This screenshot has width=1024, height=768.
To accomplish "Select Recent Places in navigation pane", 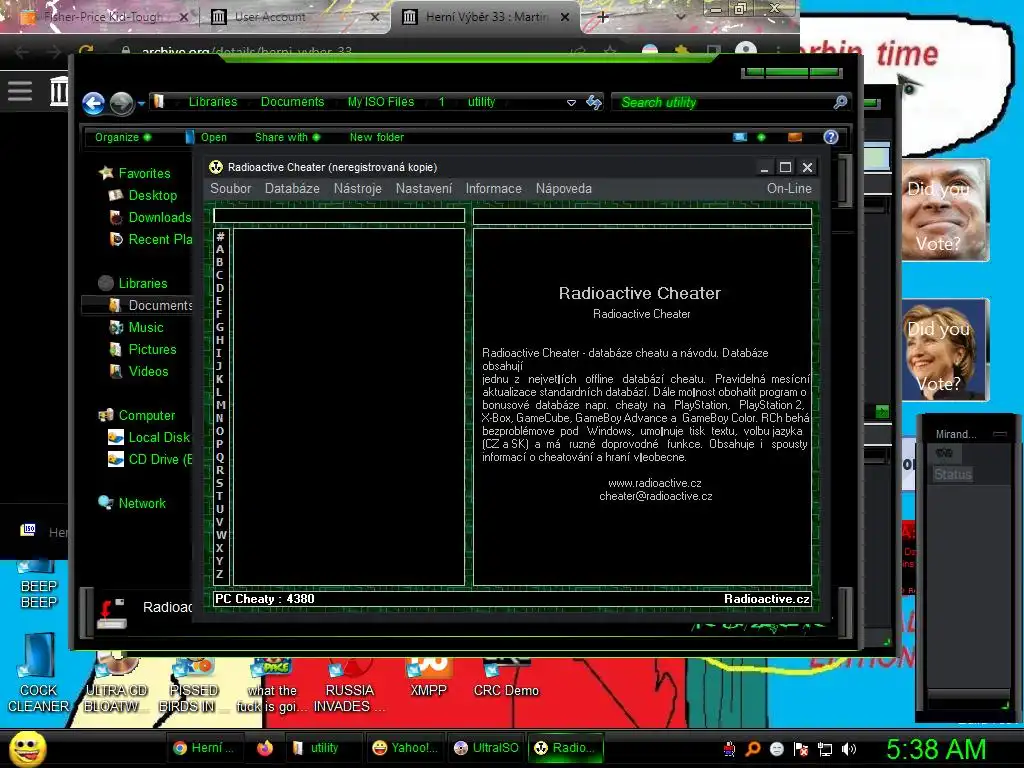I will [x=150, y=240].
